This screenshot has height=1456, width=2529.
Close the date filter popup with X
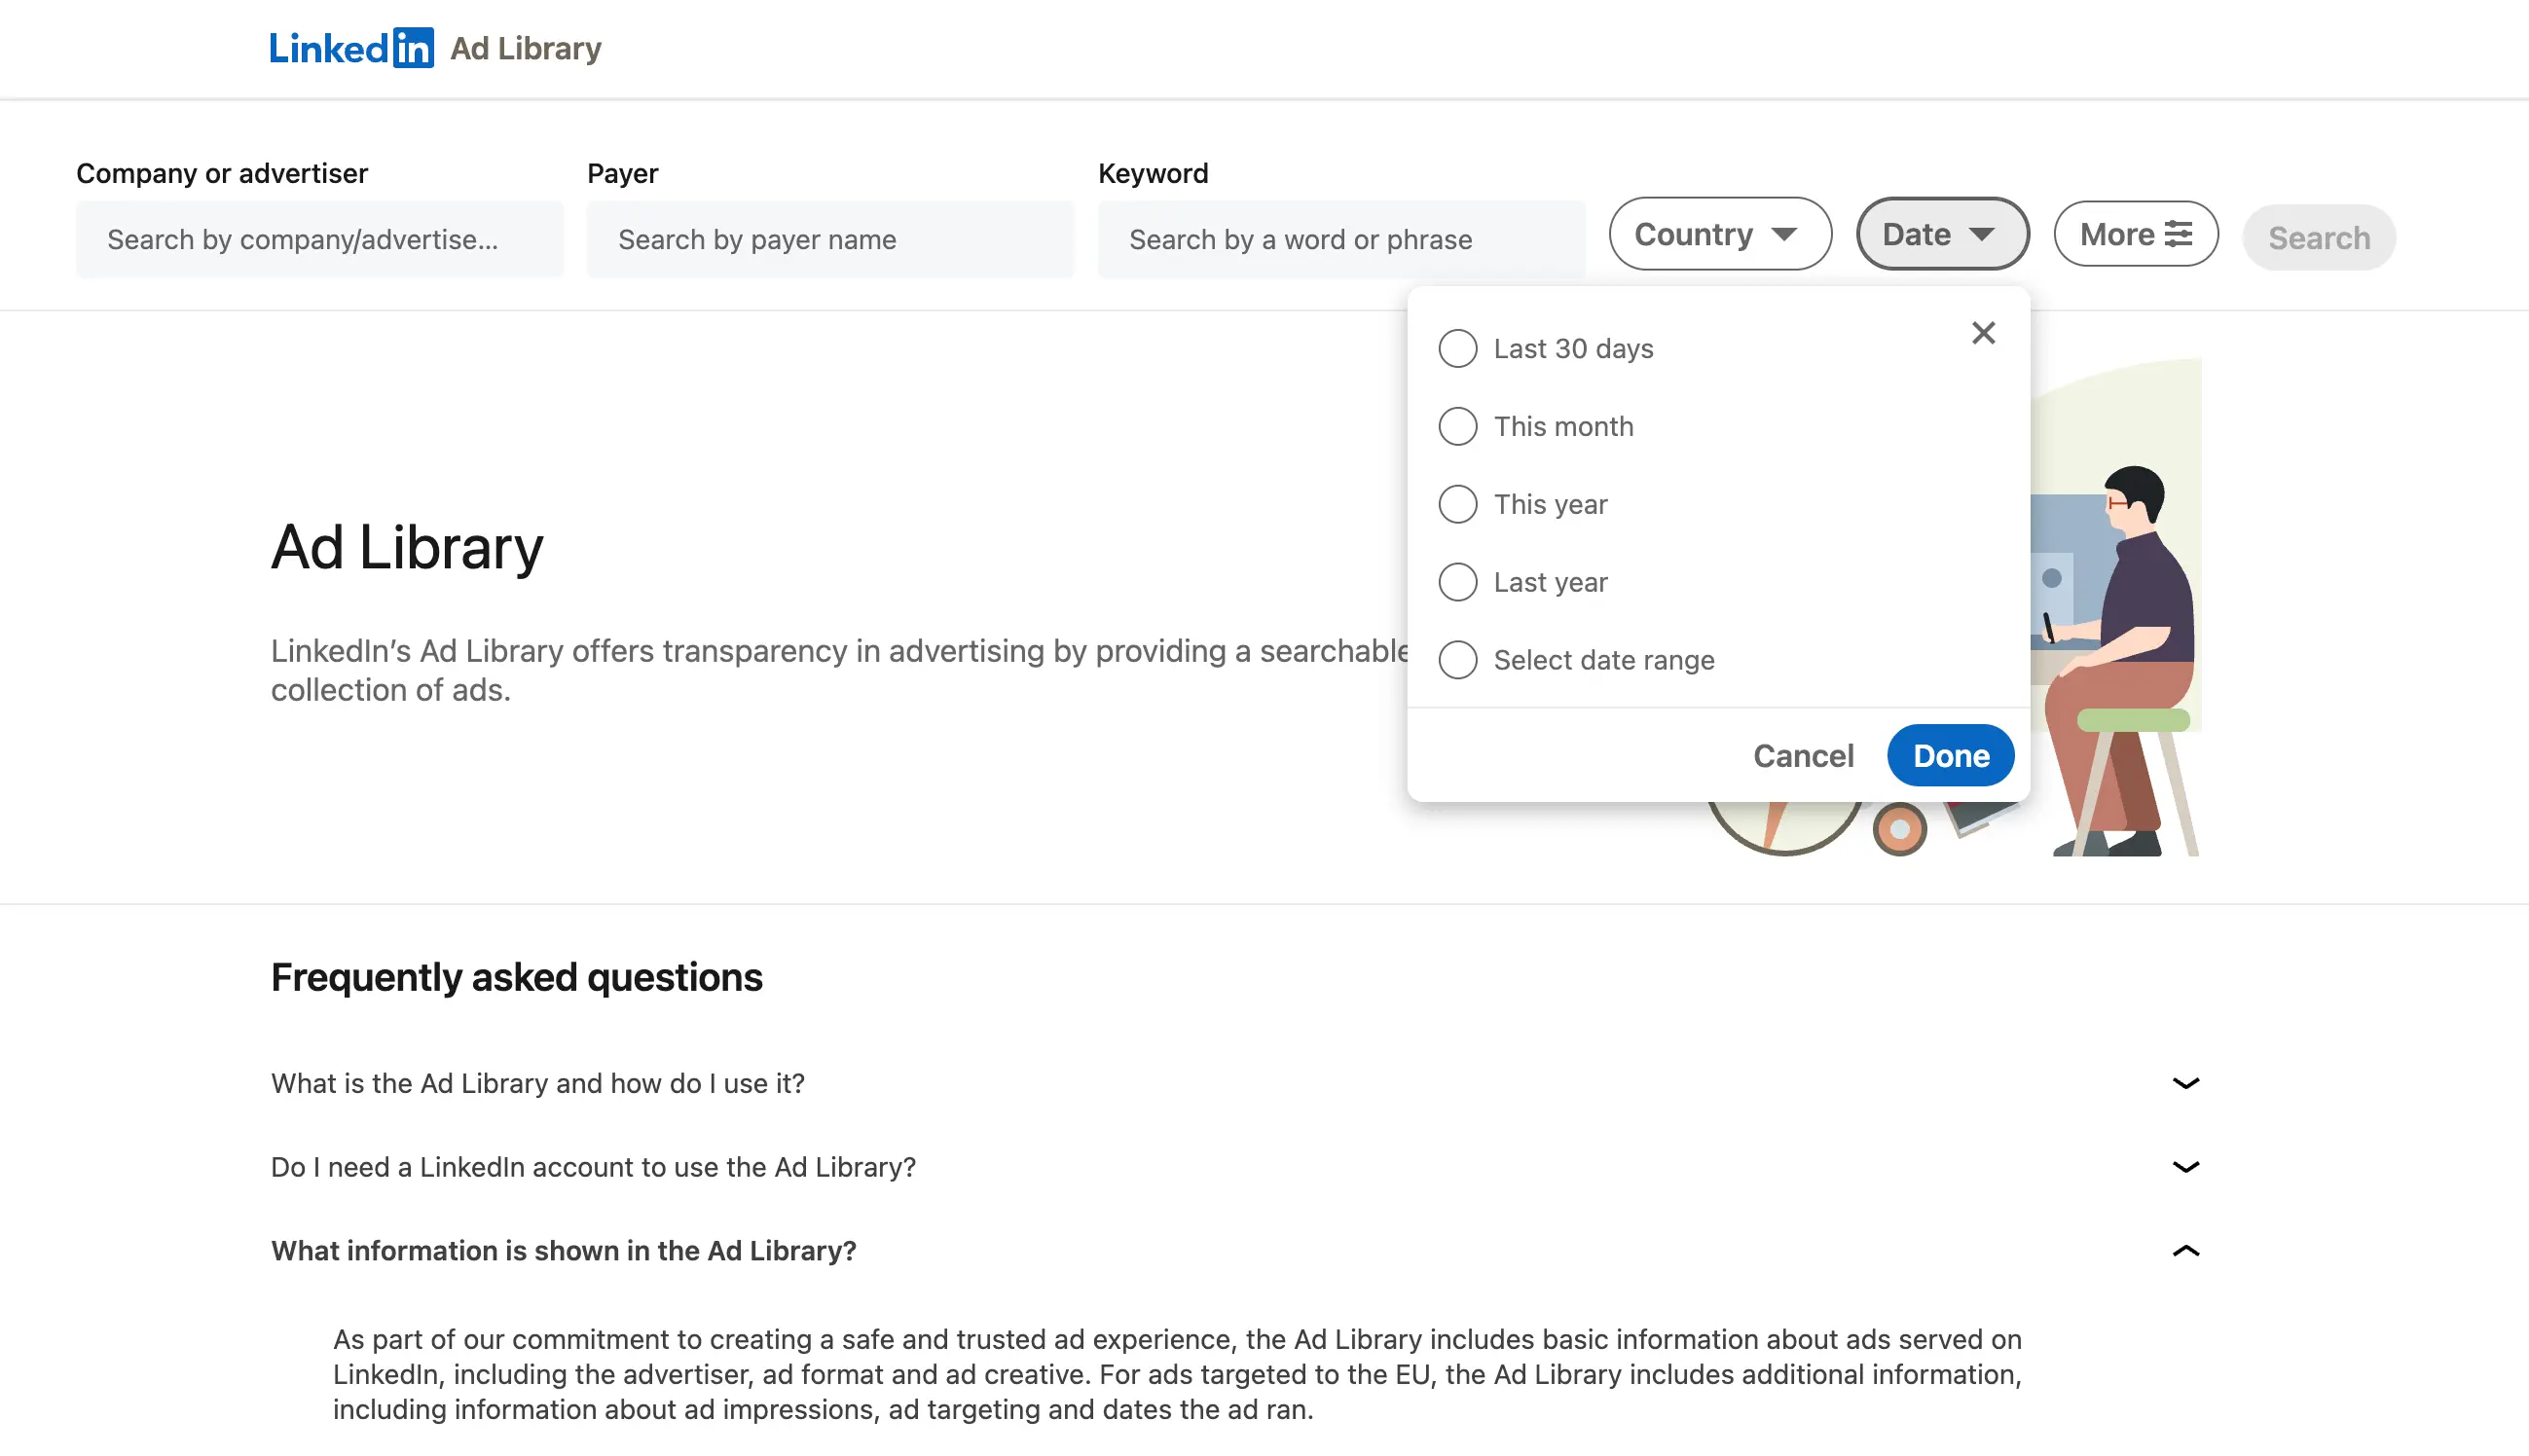click(1983, 333)
